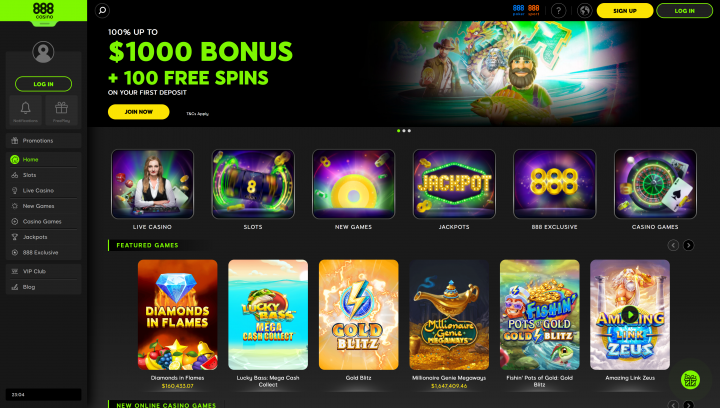Select the second banner carousel dot
The width and height of the screenshot is (720, 408).
coord(404,131)
